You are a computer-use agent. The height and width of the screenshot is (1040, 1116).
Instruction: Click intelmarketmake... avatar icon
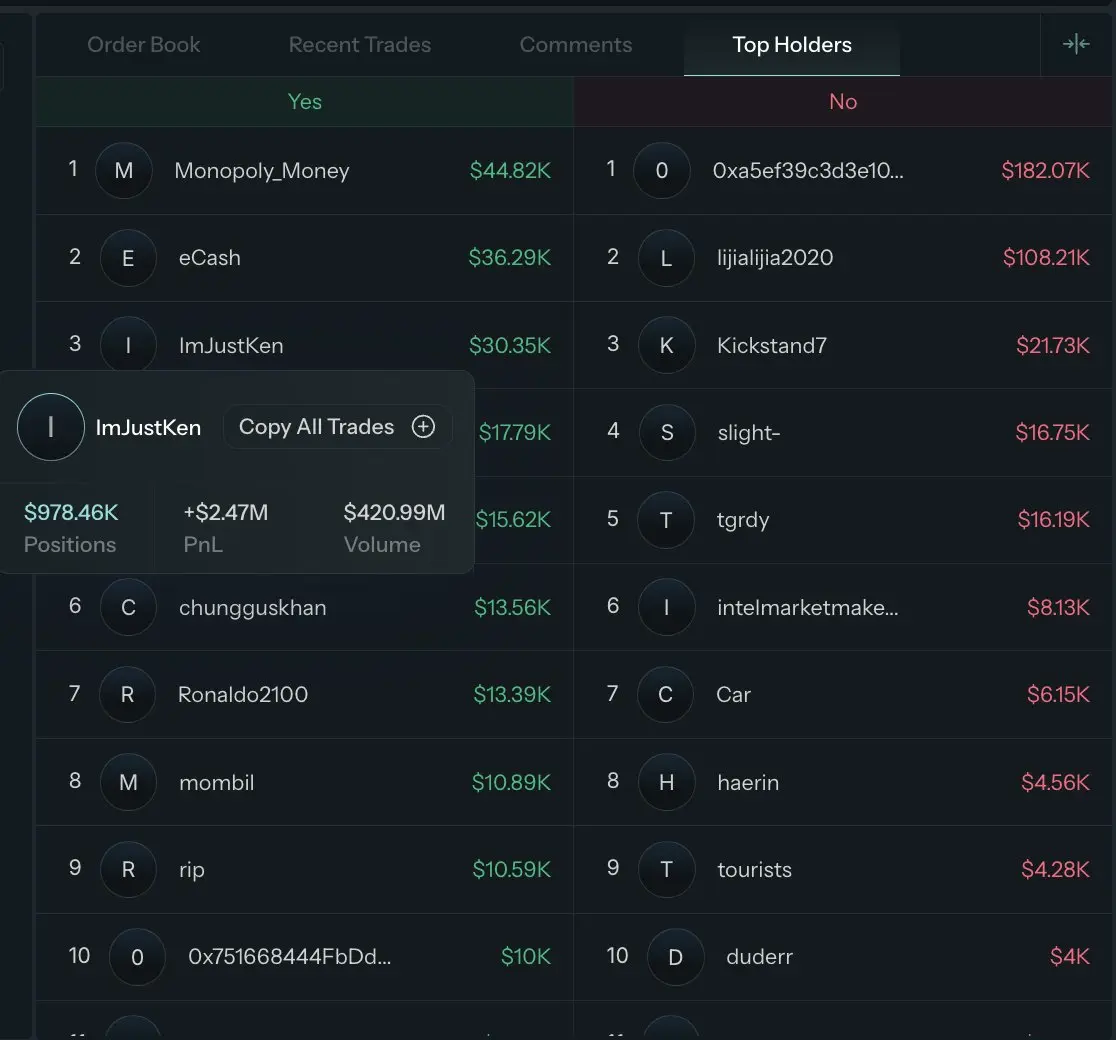coord(666,607)
